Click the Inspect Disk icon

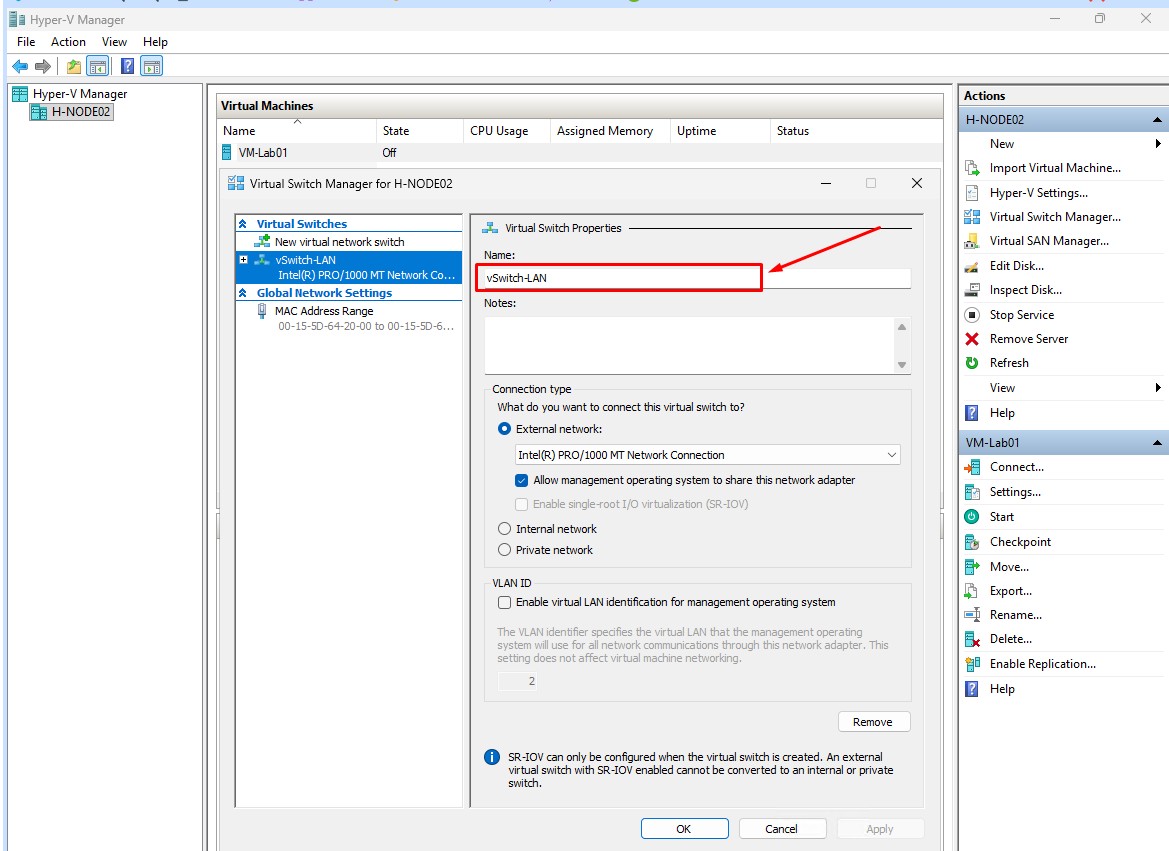[x=972, y=290]
